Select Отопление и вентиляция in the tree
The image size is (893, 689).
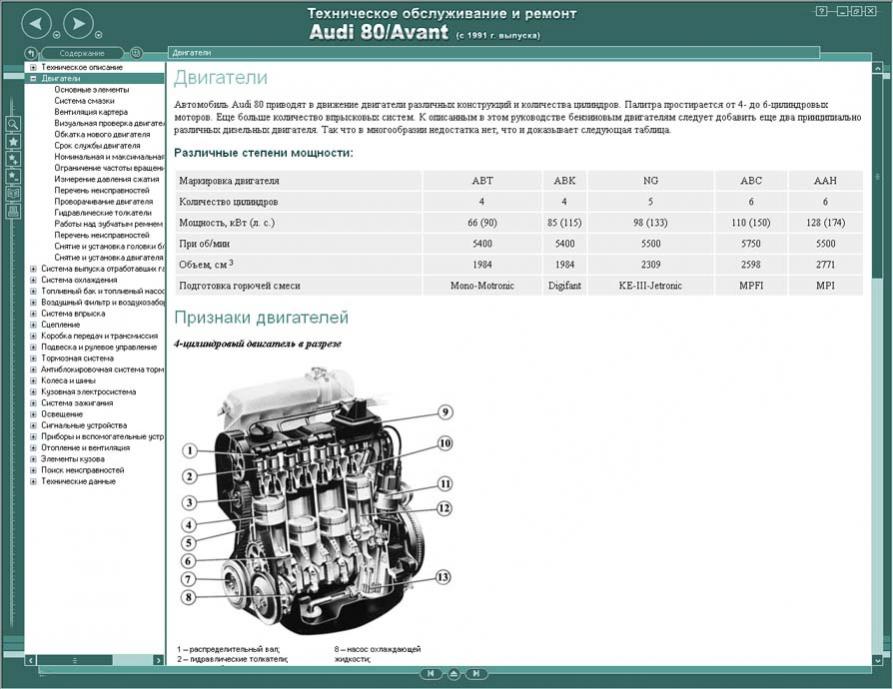pos(85,448)
